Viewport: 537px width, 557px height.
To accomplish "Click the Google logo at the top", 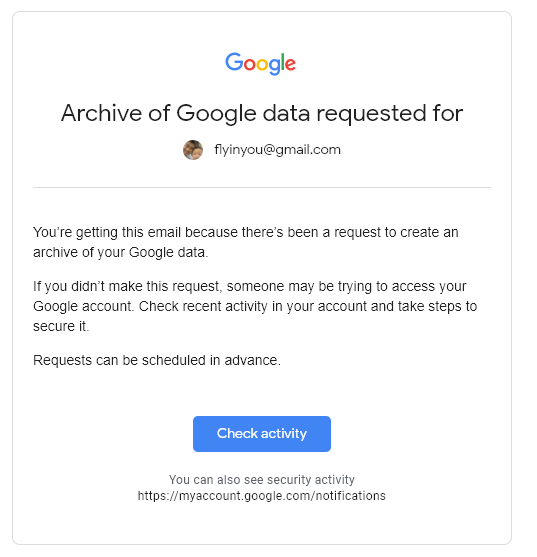I will point(260,64).
